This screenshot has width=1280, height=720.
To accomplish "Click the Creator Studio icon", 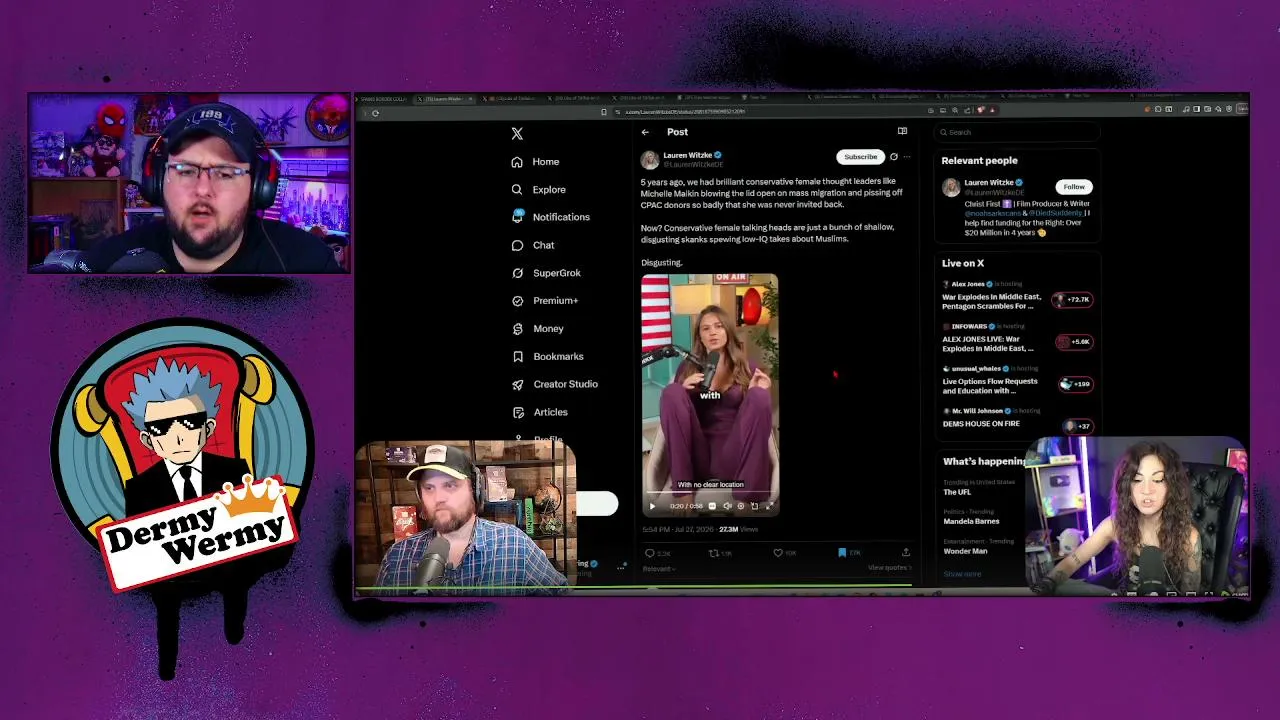I will pos(517,384).
